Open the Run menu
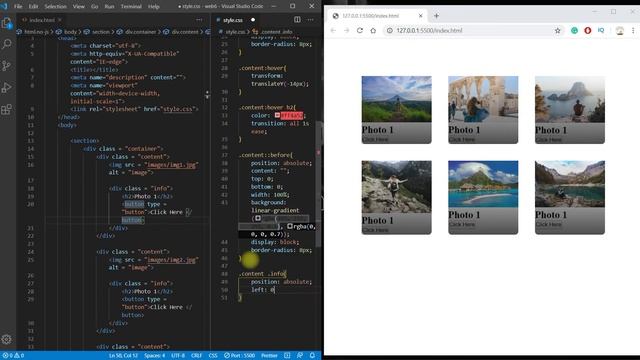The image size is (640, 360). [109, 6]
